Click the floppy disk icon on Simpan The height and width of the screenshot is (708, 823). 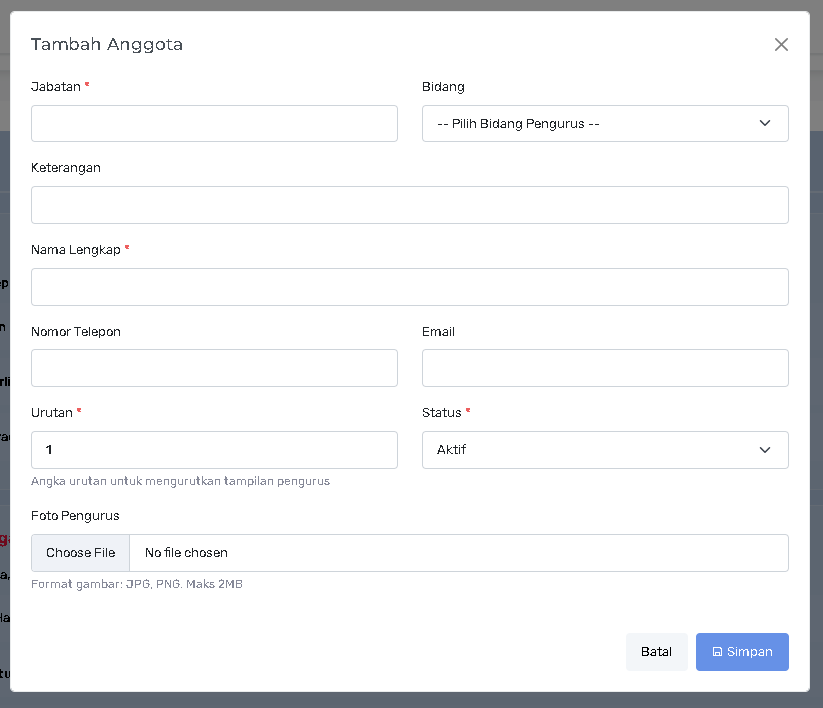[717, 652]
